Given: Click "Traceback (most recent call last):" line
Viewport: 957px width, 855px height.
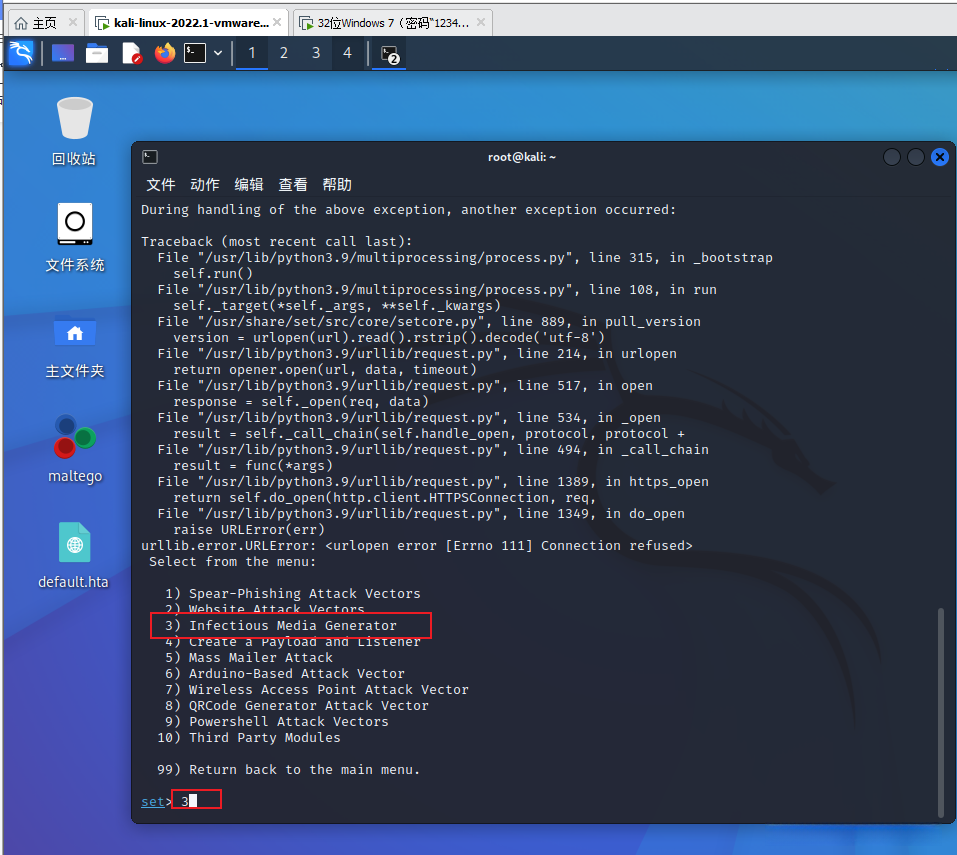Looking at the screenshot, I should pyautogui.click(x=276, y=242).
